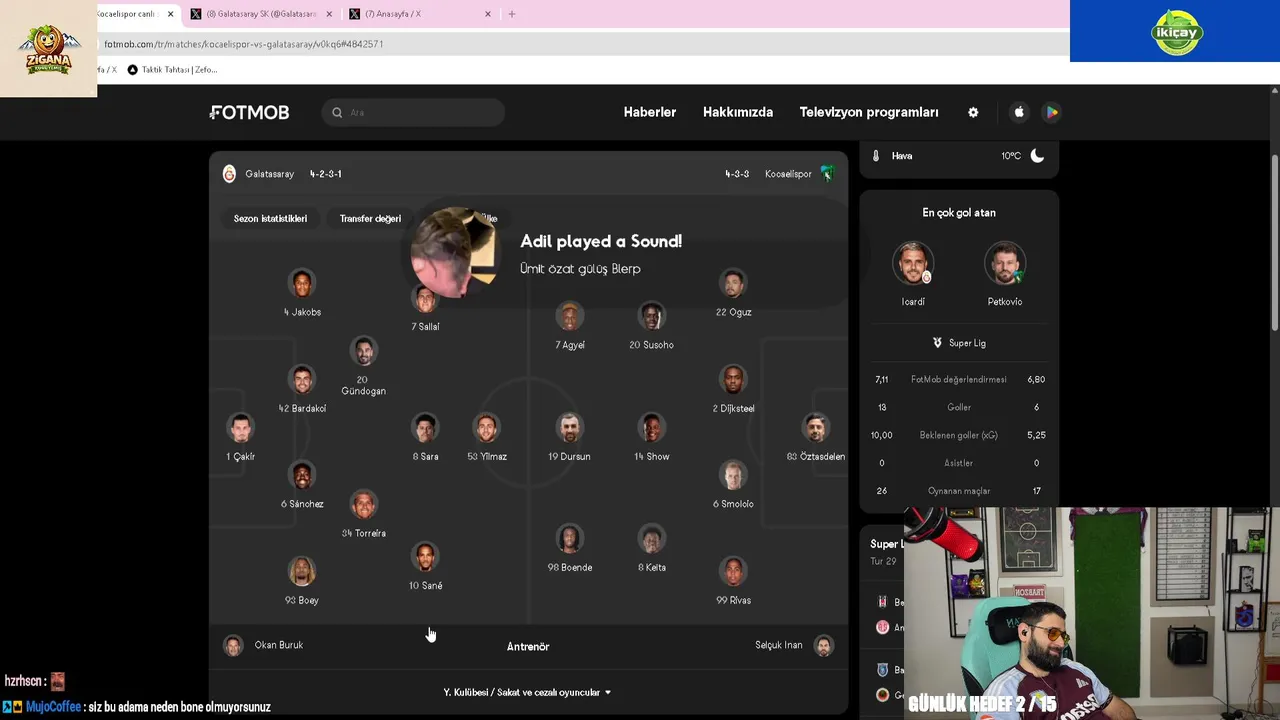Open coach Okan Buruk profile

pos(263,645)
